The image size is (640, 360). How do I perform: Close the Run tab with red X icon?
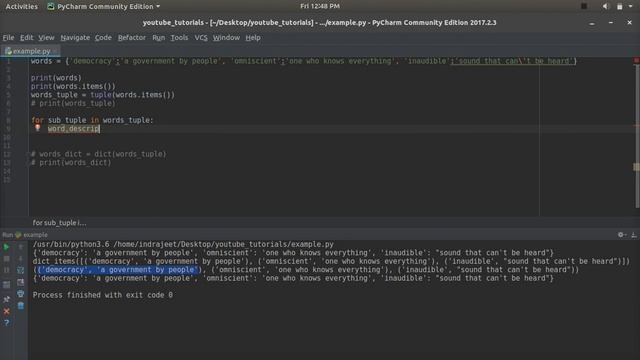click(x=6, y=311)
